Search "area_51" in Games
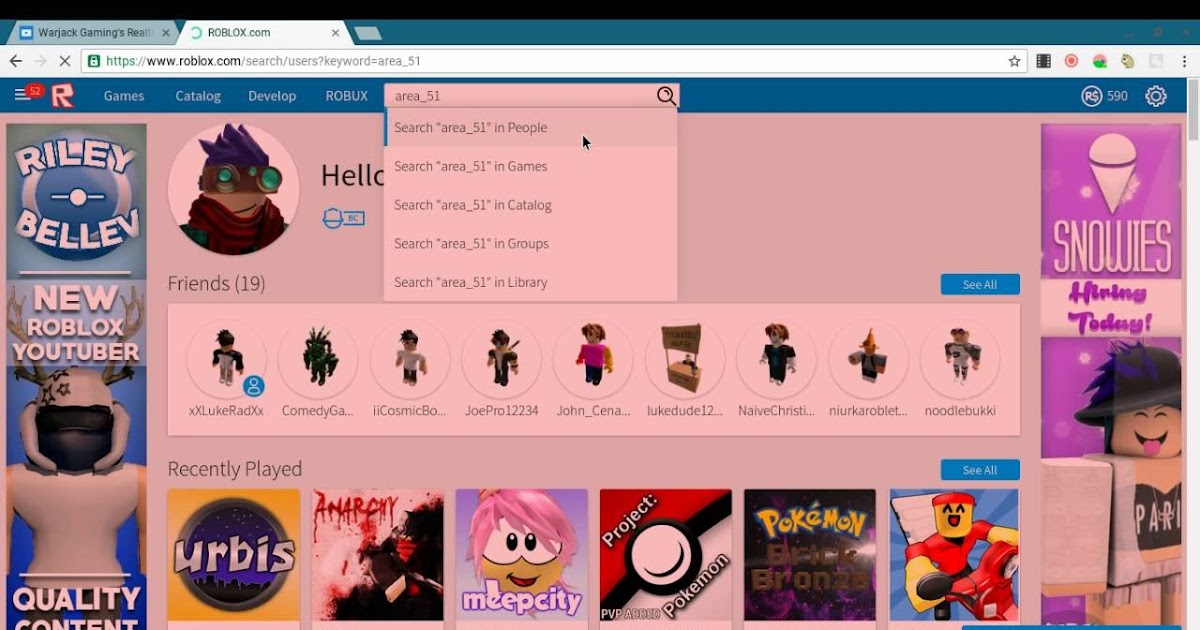The width and height of the screenshot is (1200, 630). click(x=531, y=166)
